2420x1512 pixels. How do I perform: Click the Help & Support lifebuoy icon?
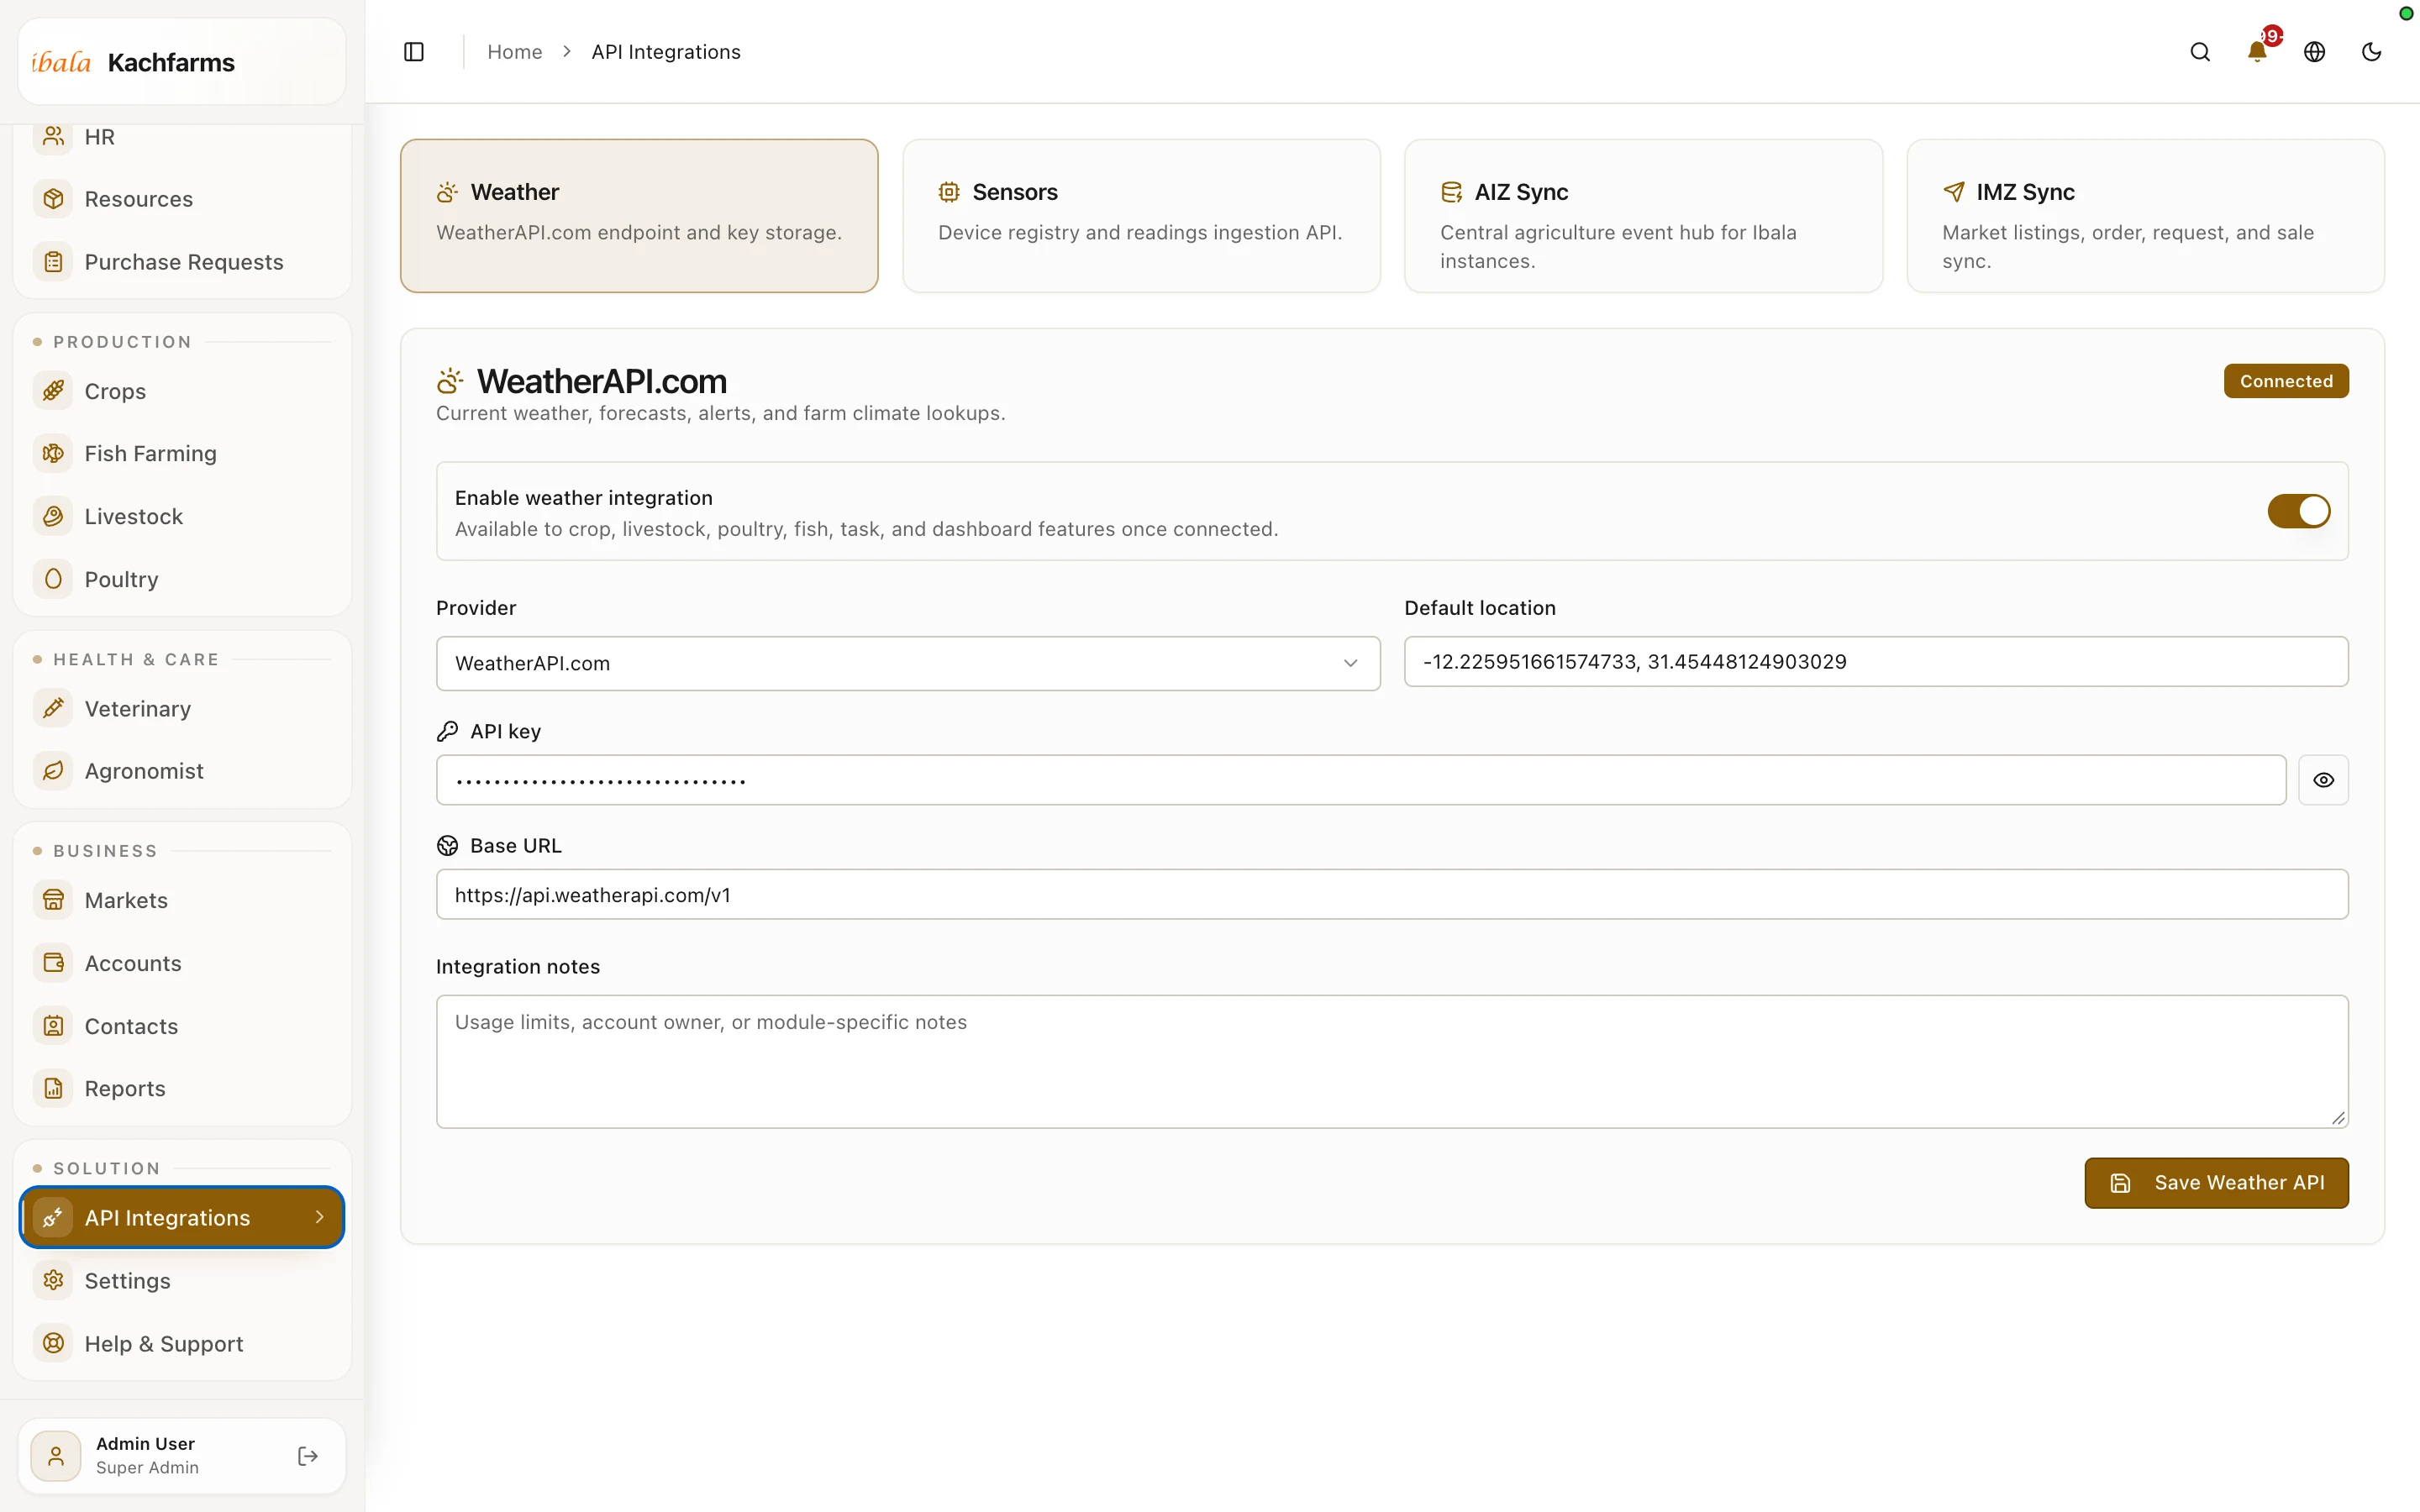(x=54, y=1343)
